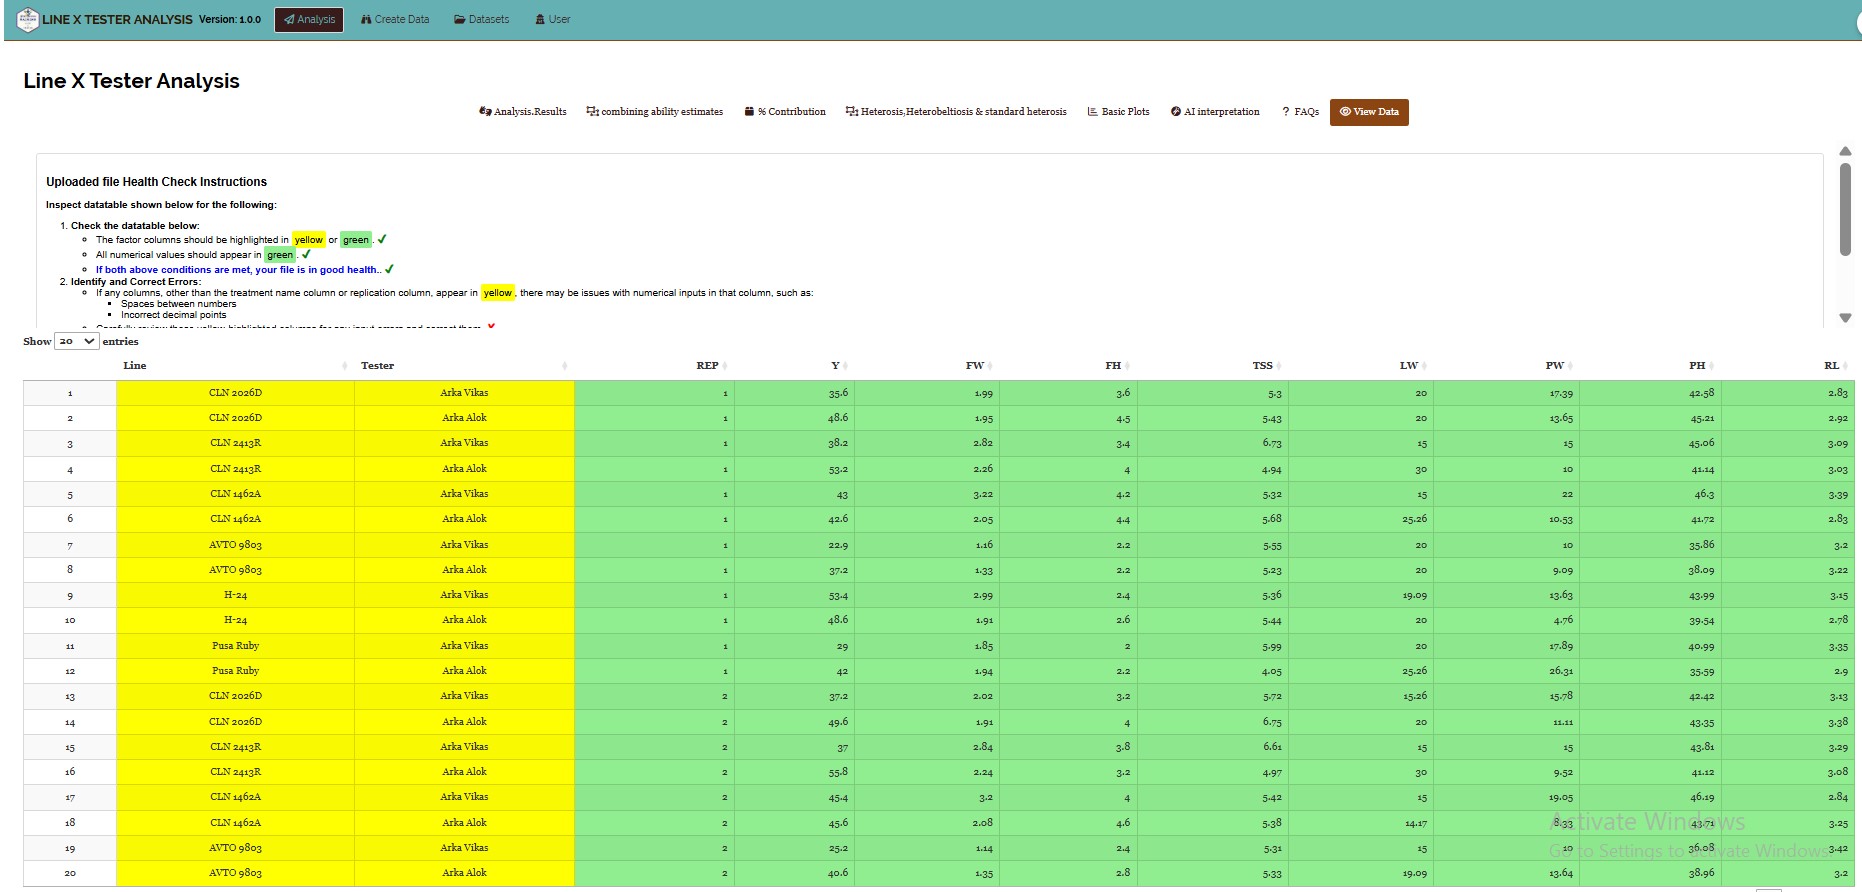
Task: Select Line cell 'CLN 2026D' in row 1
Action: coord(235,393)
